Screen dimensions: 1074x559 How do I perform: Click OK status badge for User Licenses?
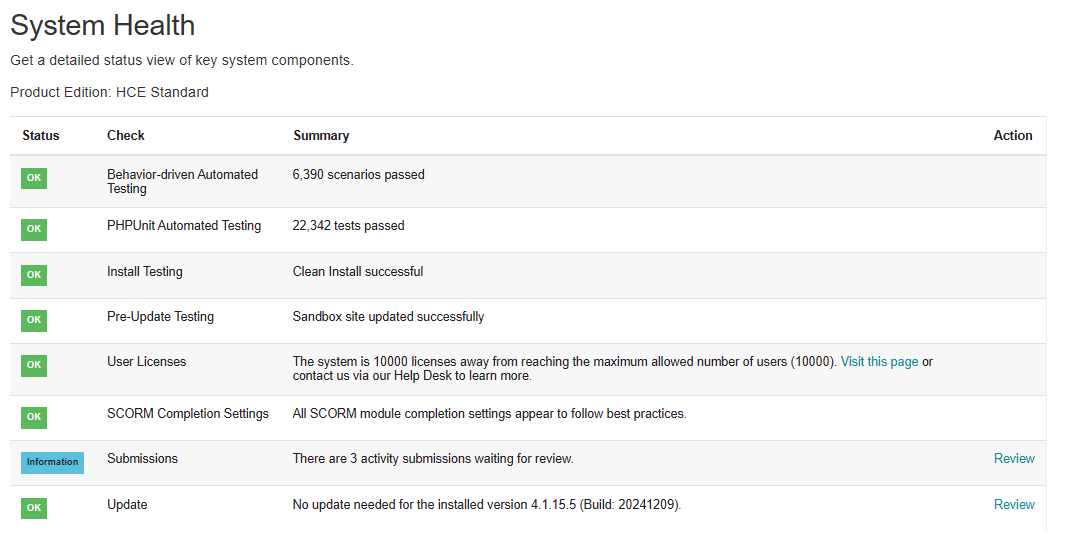tap(34, 365)
